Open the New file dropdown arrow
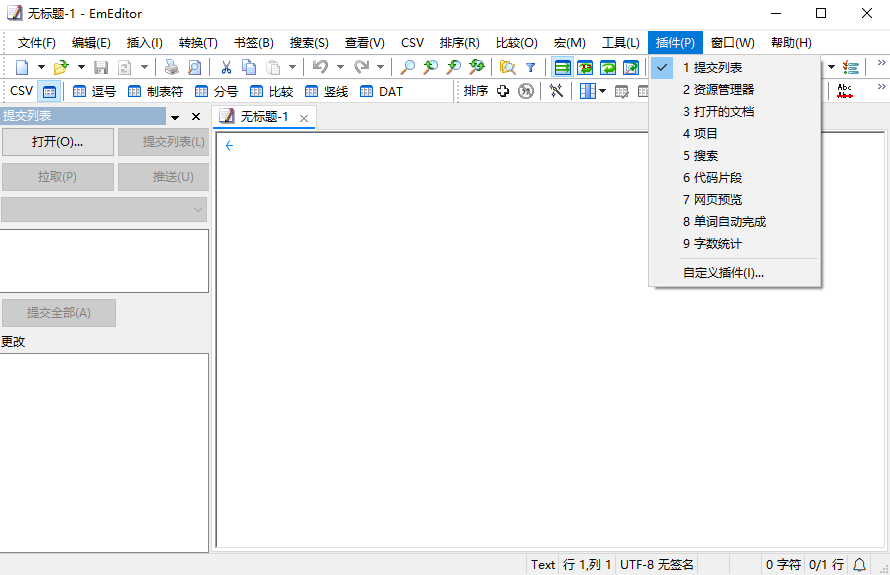Screen dimensions: 890x575 [x=41, y=68]
